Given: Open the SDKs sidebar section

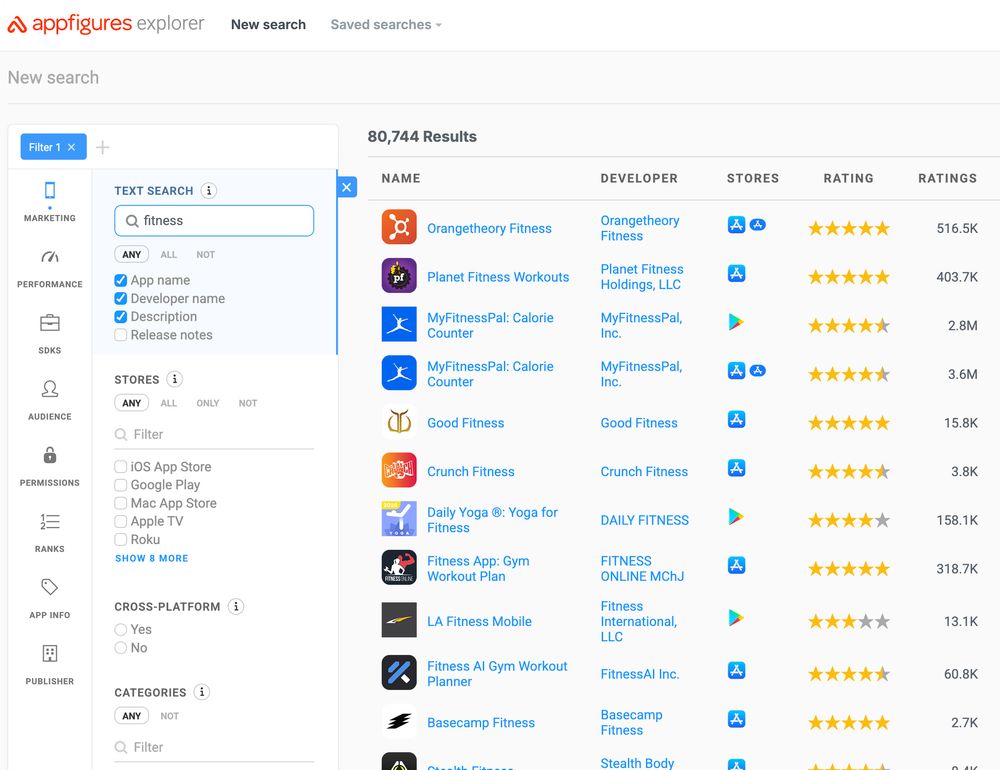Looking at the screenshot, I should 50,334.
